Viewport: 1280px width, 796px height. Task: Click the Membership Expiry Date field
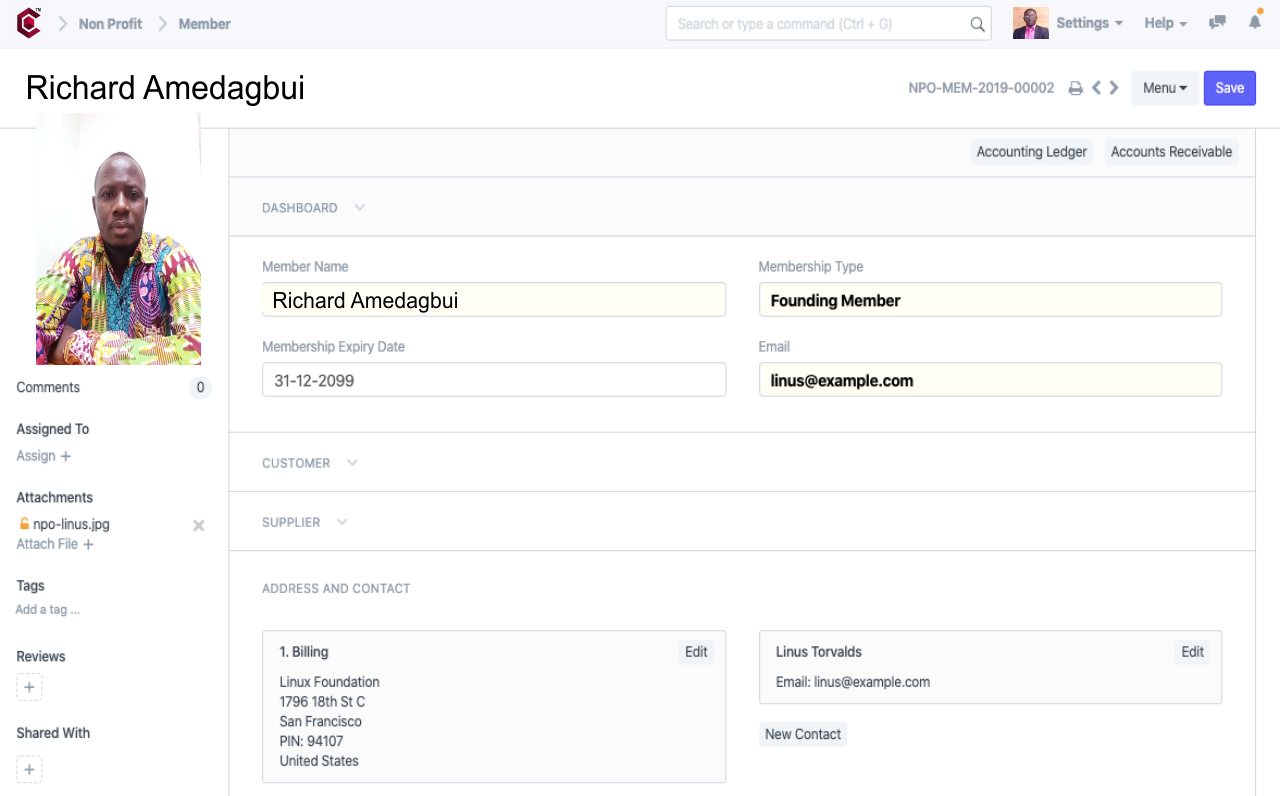pos(493,380)
